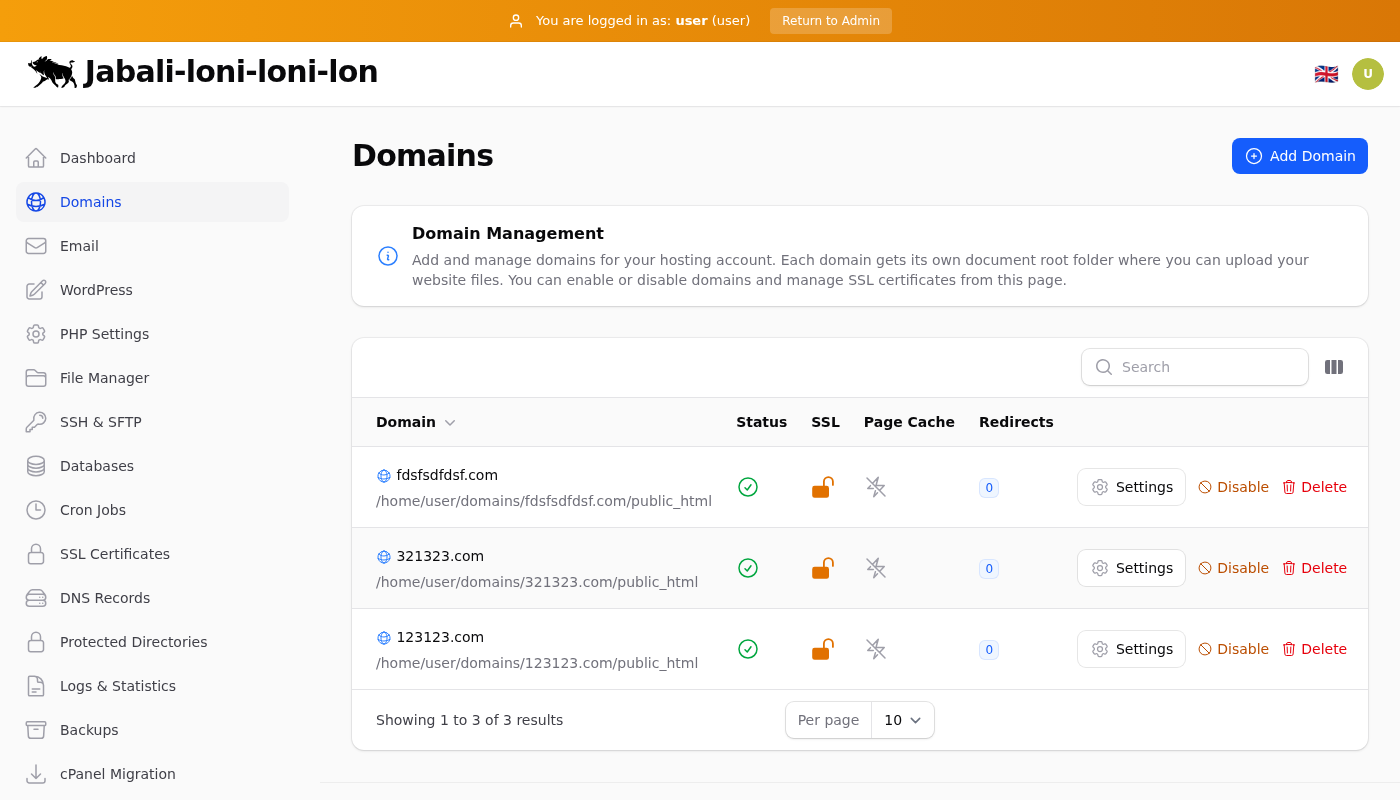
Task: Click the Add Domain button
Action: [1299, 156]
